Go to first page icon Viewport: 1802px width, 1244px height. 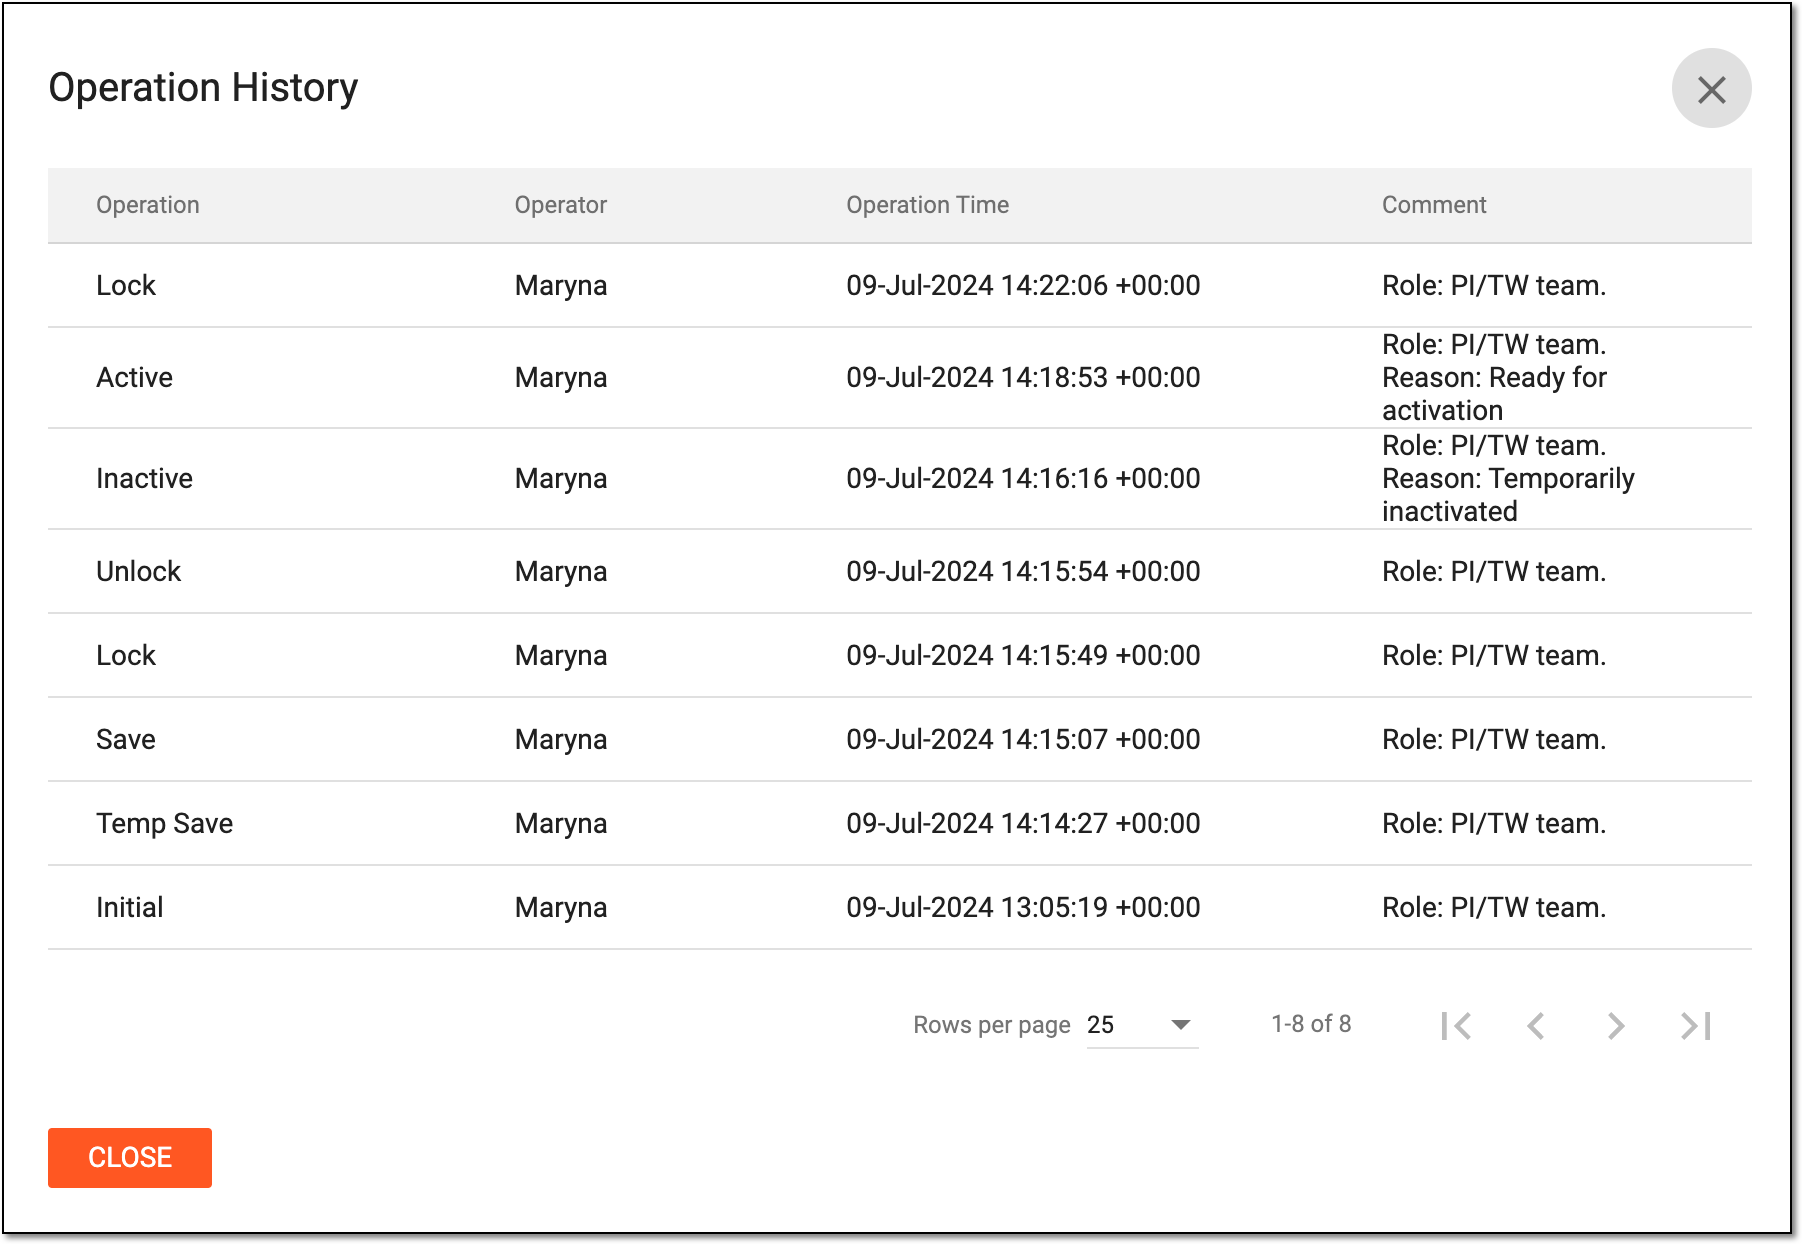pyautogui.click(x=1456, y=1025)
